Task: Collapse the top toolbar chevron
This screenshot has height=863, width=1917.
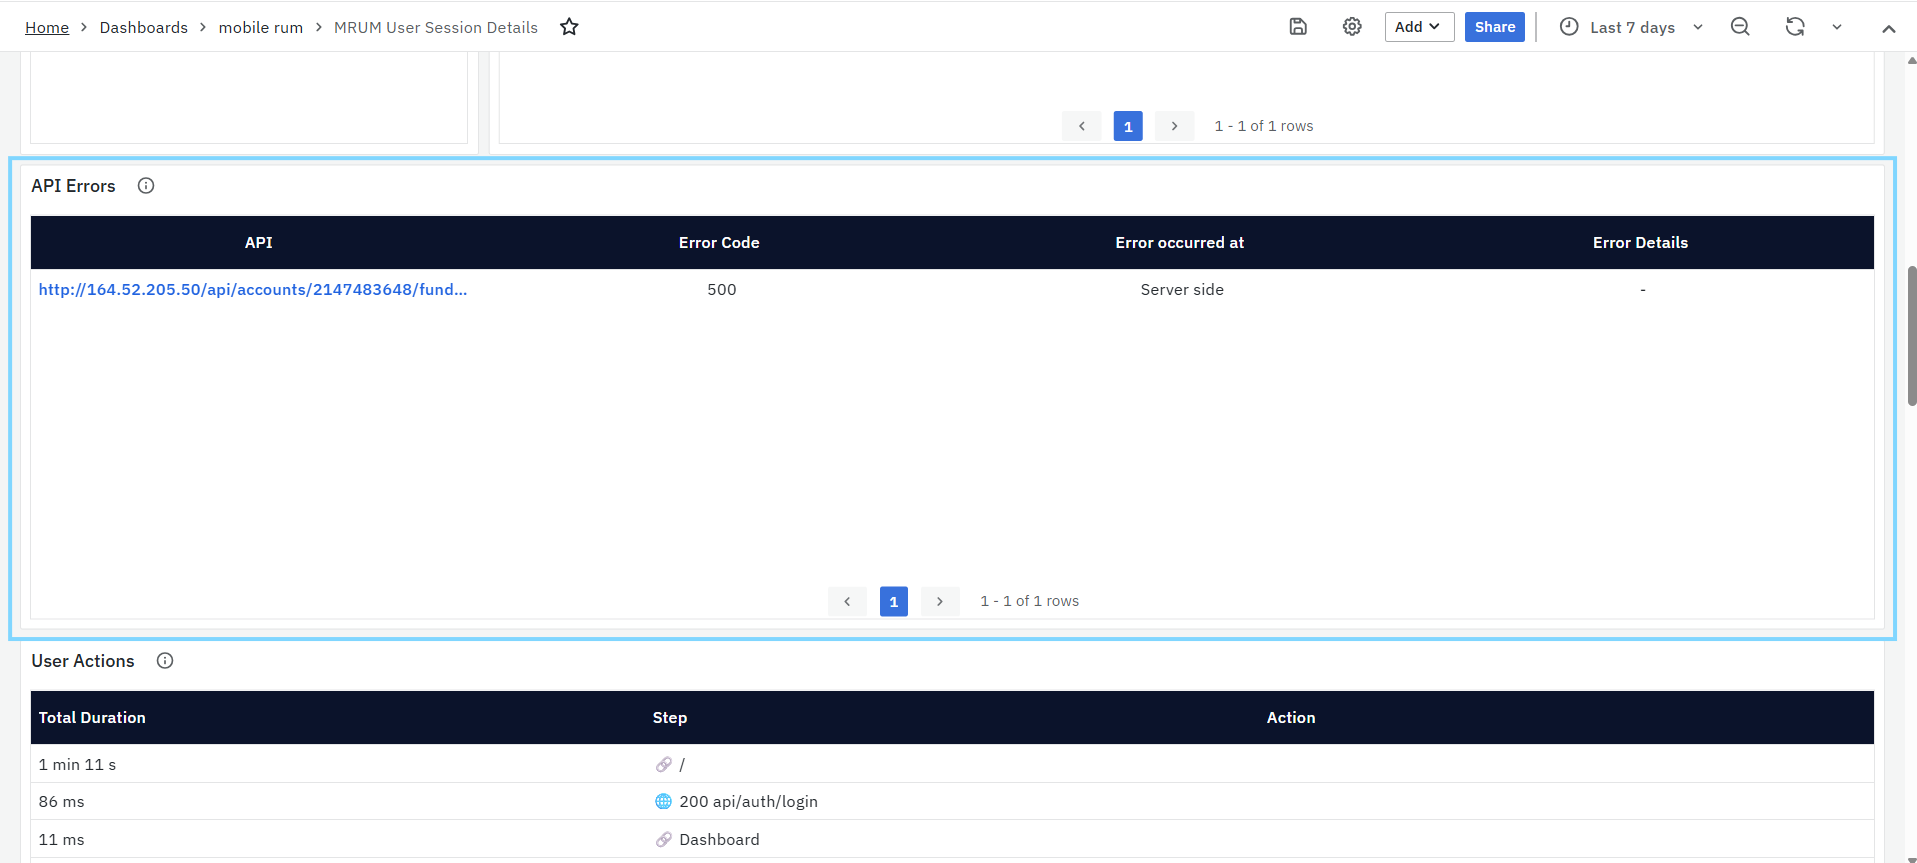Action: click(x=1888, y=28)
